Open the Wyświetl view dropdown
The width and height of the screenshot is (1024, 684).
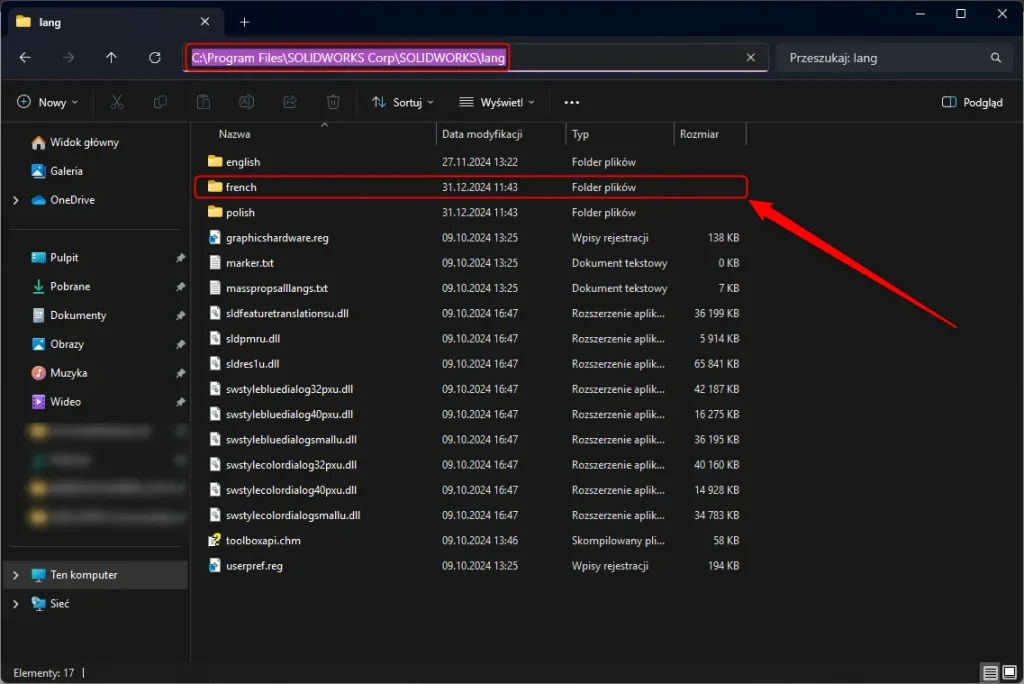pos(497,102)
